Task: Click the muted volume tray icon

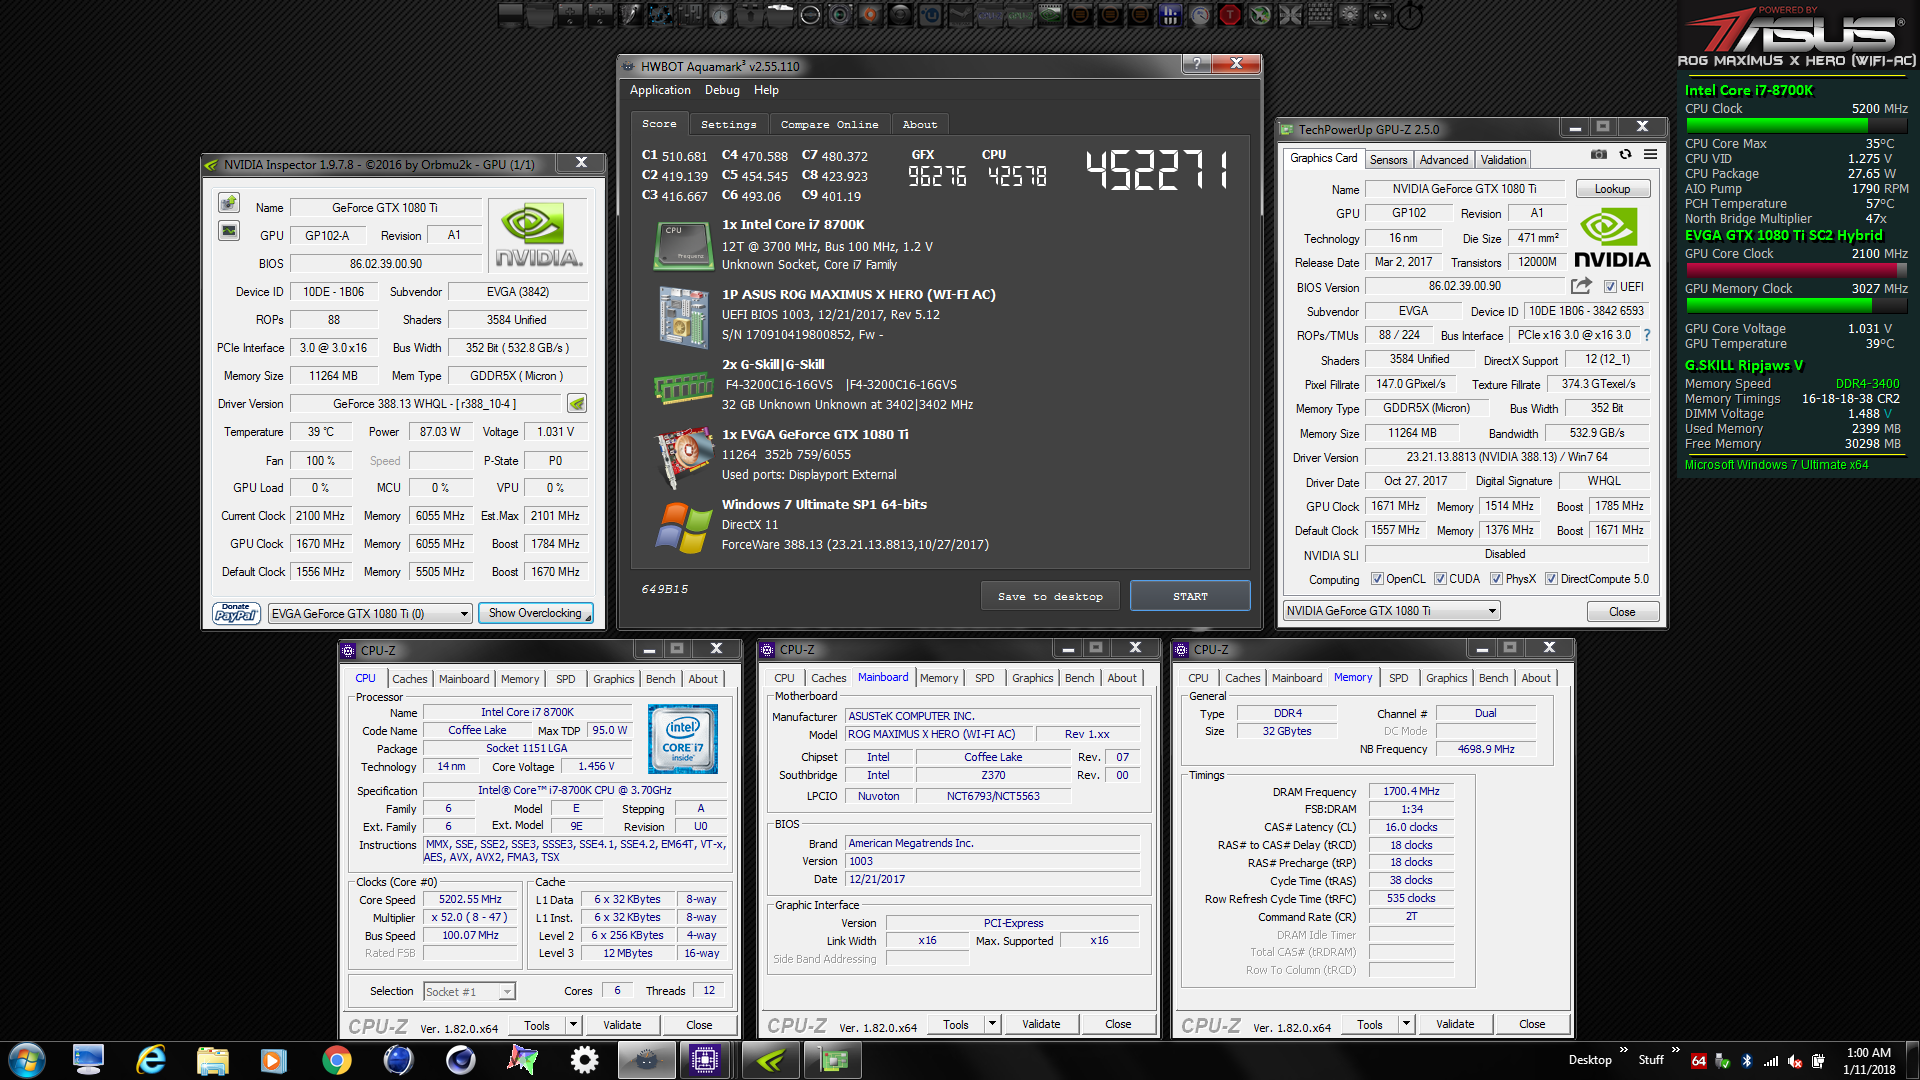Action: click(1795, 1061)
